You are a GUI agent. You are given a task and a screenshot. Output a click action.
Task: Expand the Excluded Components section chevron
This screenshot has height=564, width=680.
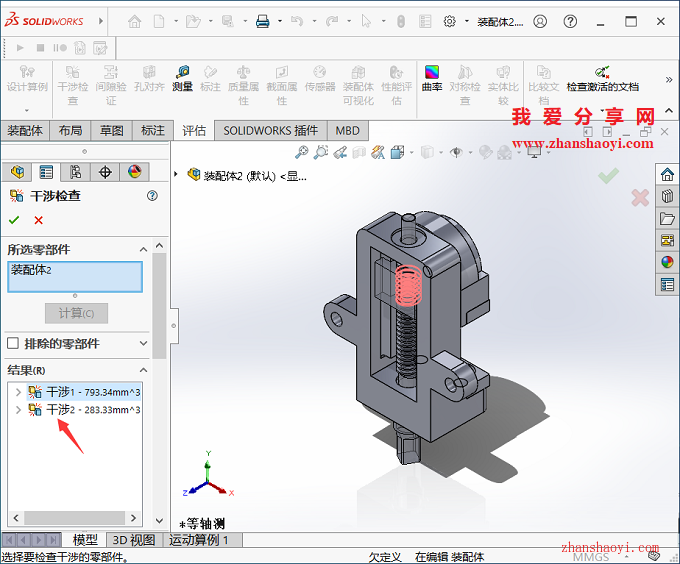tap(143, 343)
